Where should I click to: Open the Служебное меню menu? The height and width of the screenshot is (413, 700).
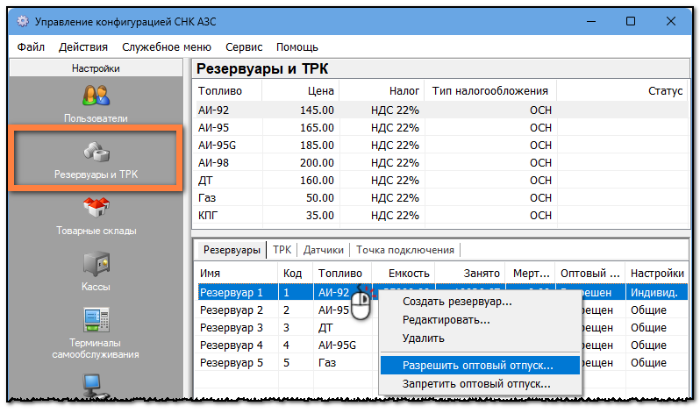tap(167, 47)
